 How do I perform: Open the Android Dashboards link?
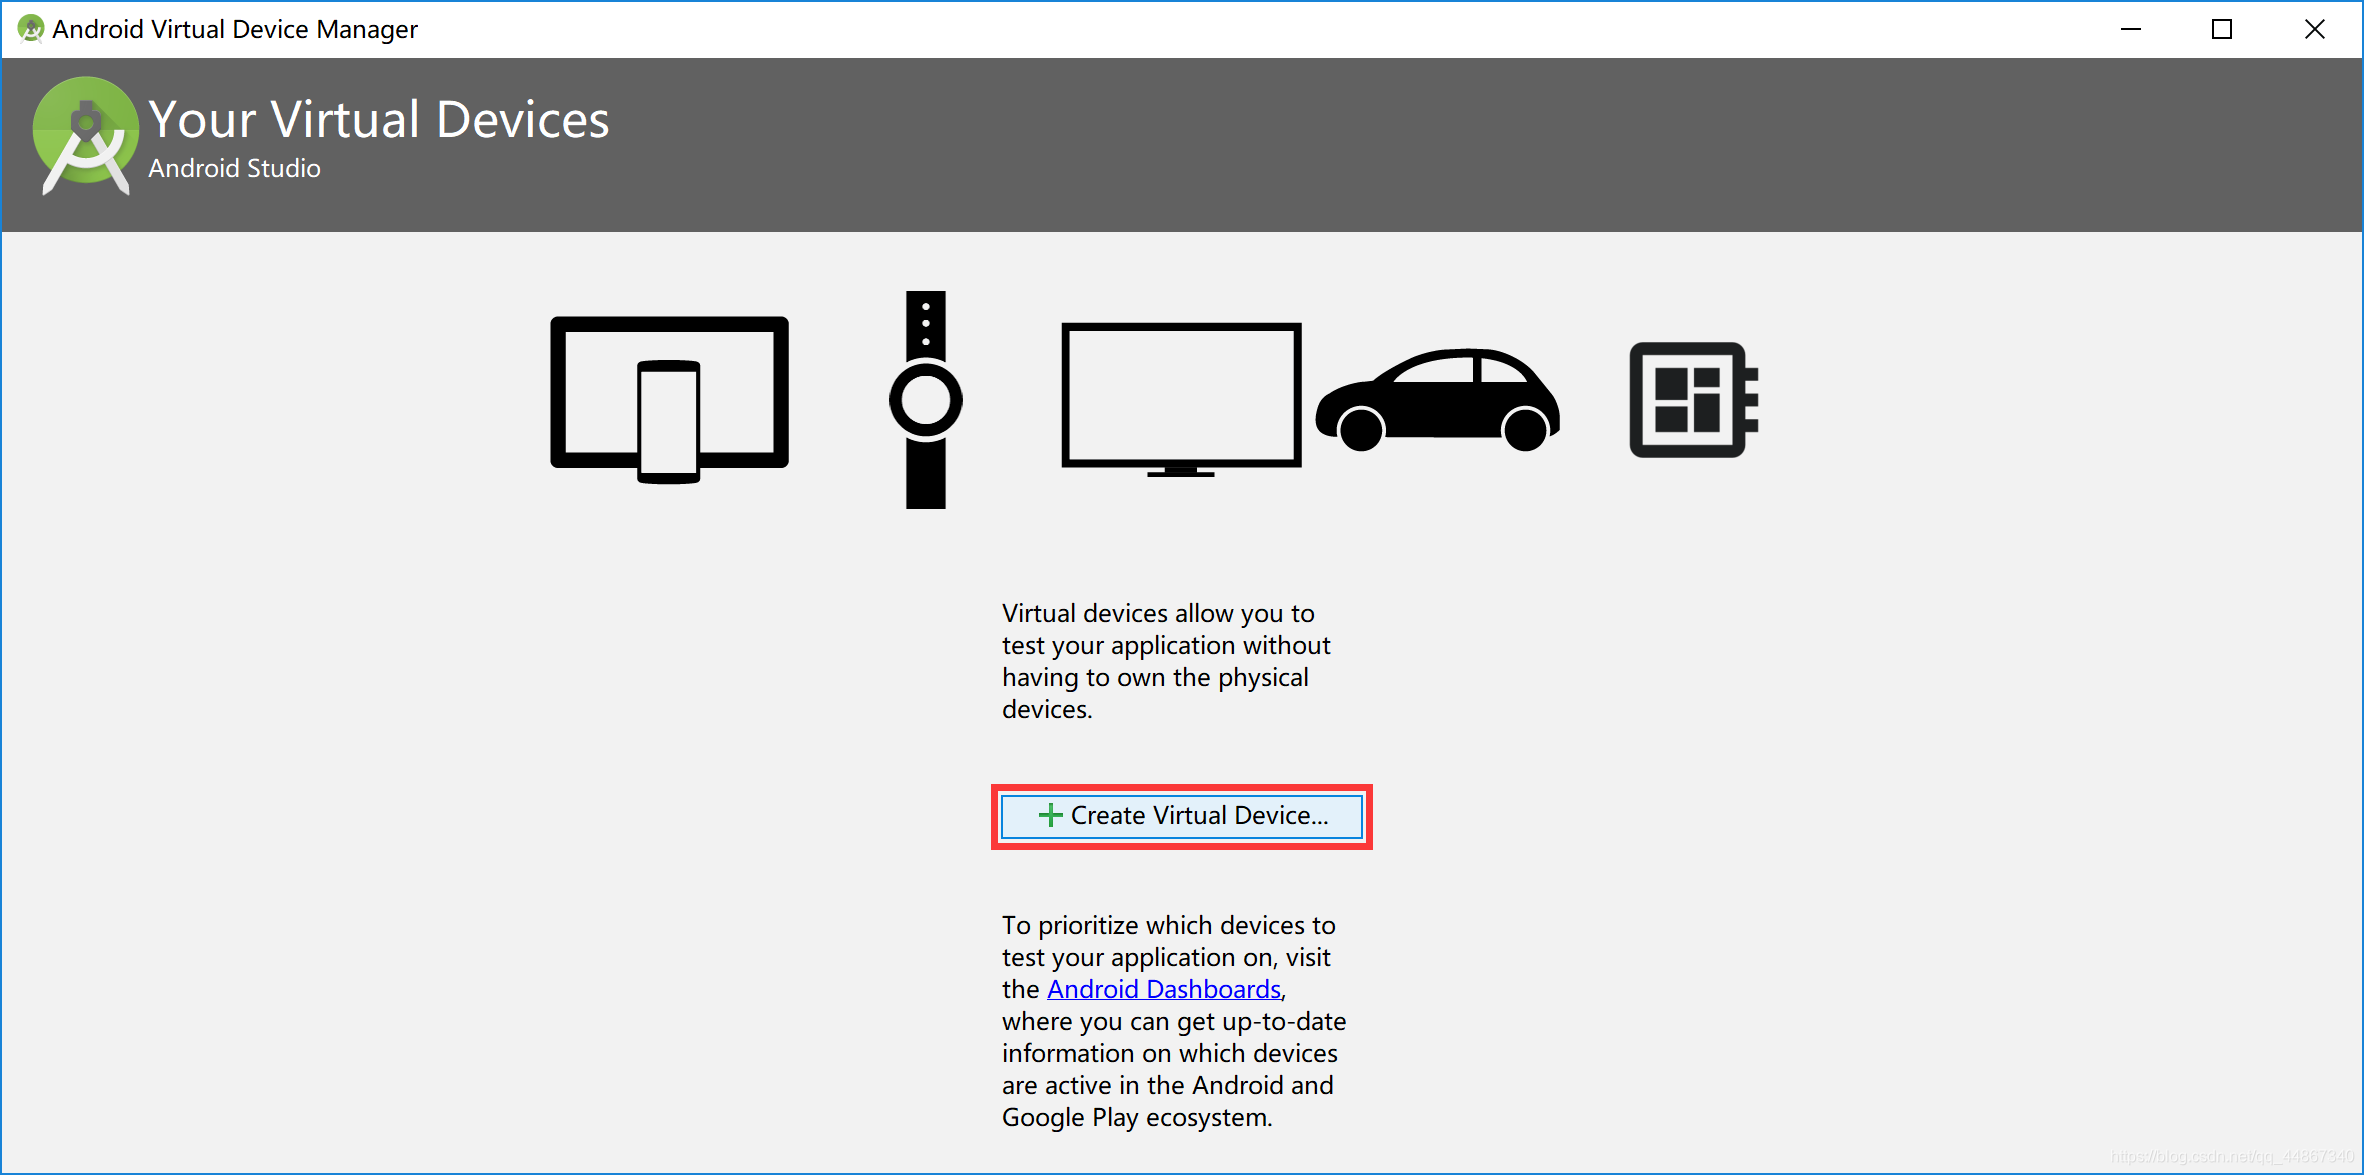click(1163, 989)
